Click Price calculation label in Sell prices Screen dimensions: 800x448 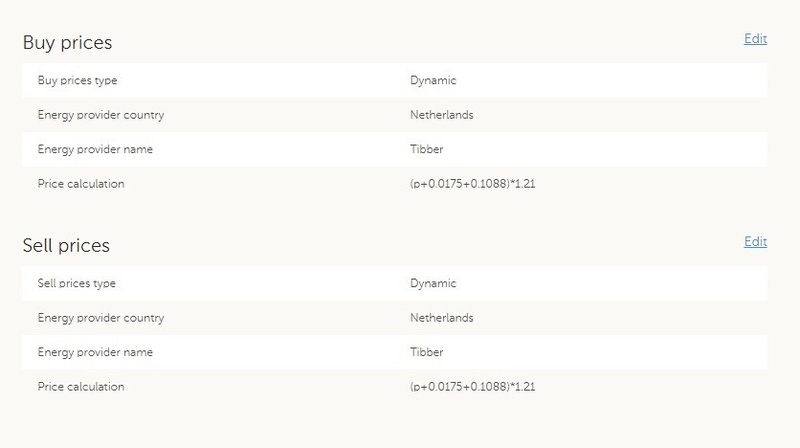point(81,386)
